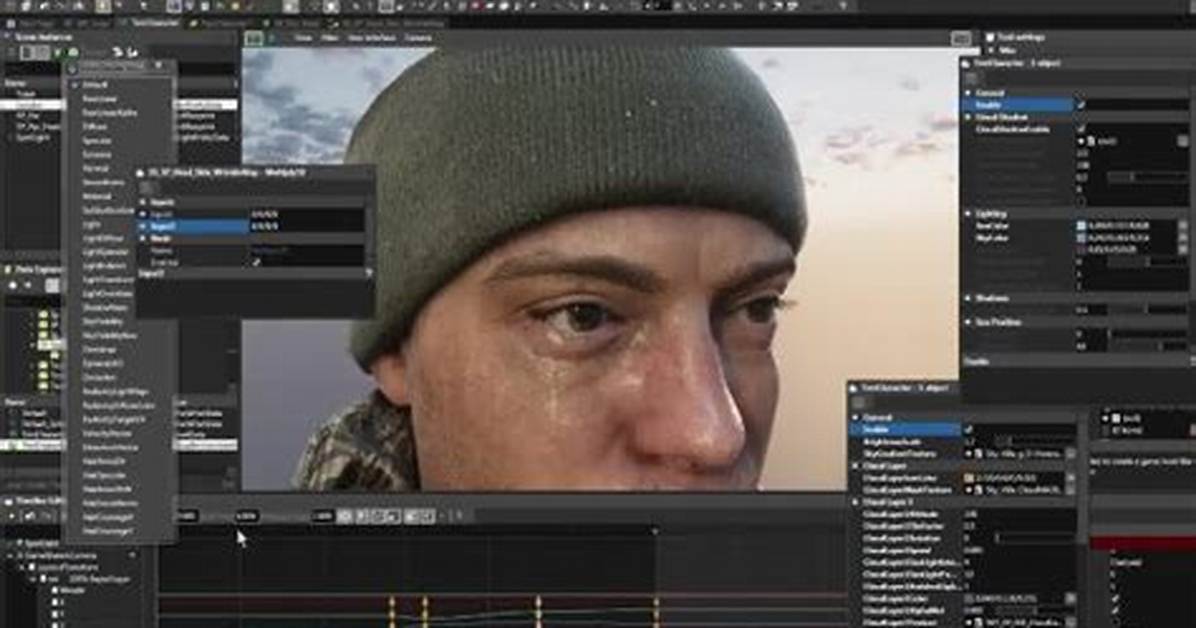This screenshot has height=628, width=1196.
Task: Open the CloudLayerSunColor color swatch
Action: pos(969,478)
